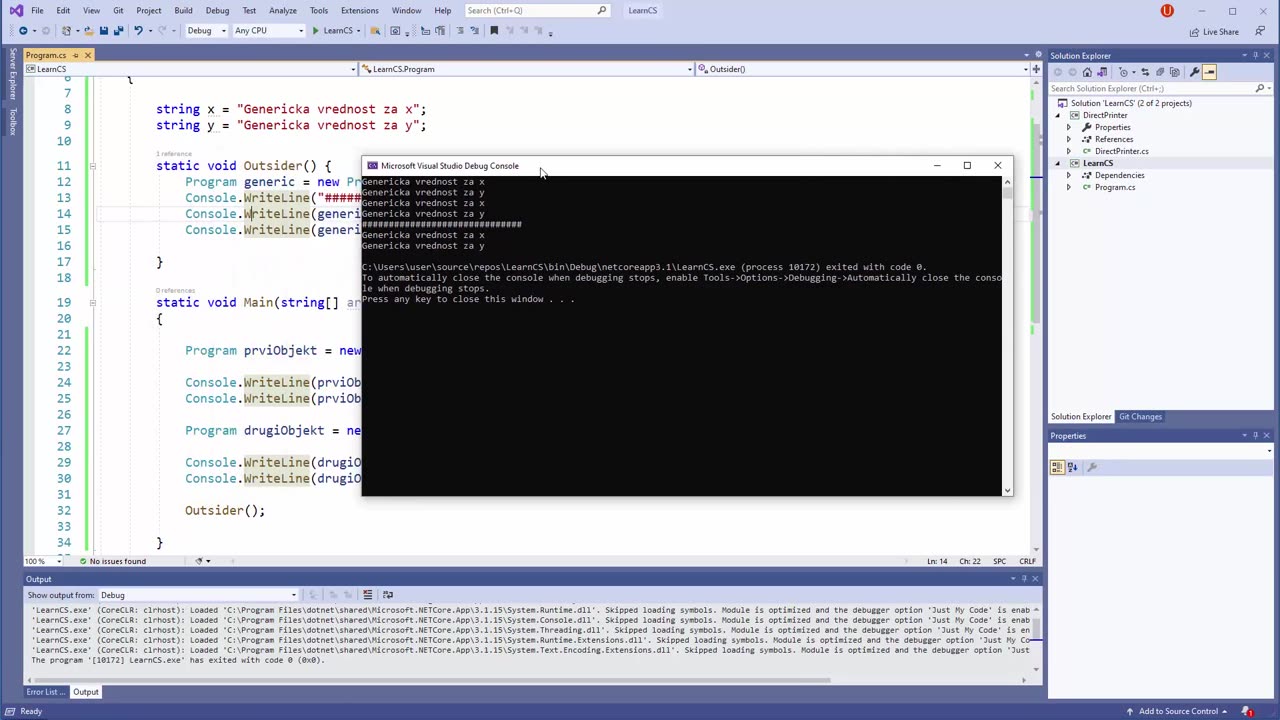Toggle Word Wrap in Output panel toolbar

[388, 595]
